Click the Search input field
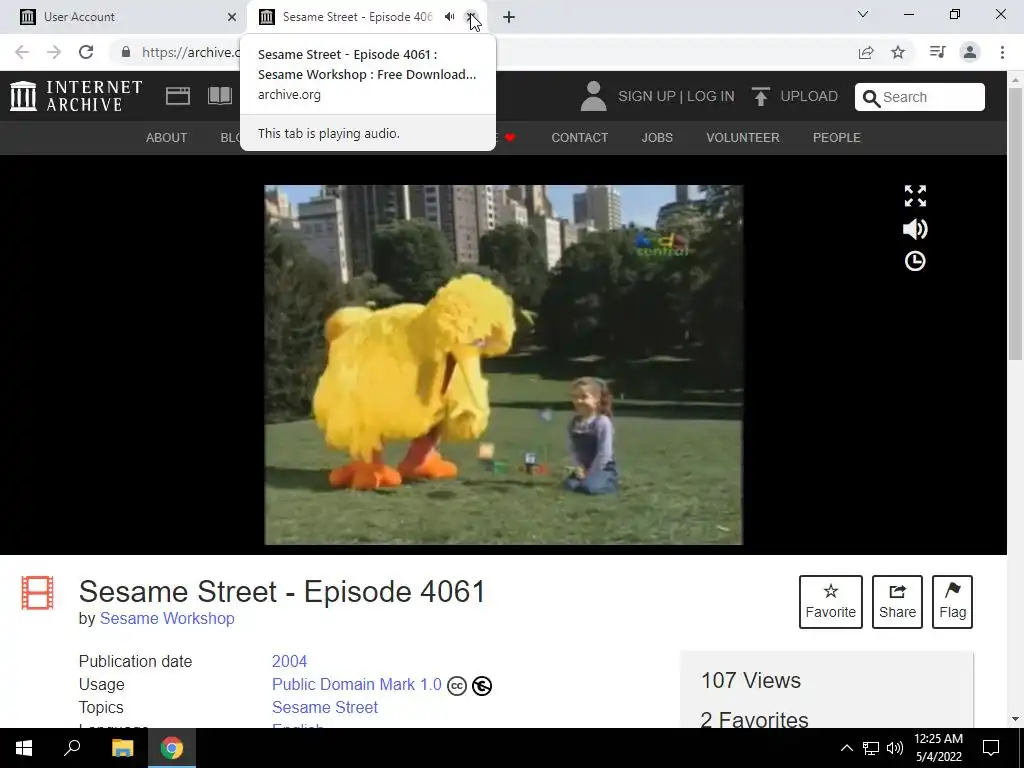The width and height of the screenshot is (1024, 768). (920, 97)
